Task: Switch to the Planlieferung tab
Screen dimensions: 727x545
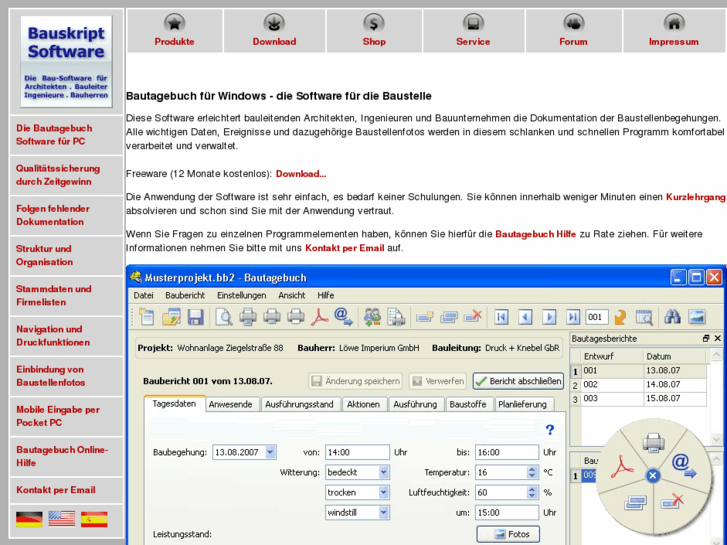Action: 523,404
